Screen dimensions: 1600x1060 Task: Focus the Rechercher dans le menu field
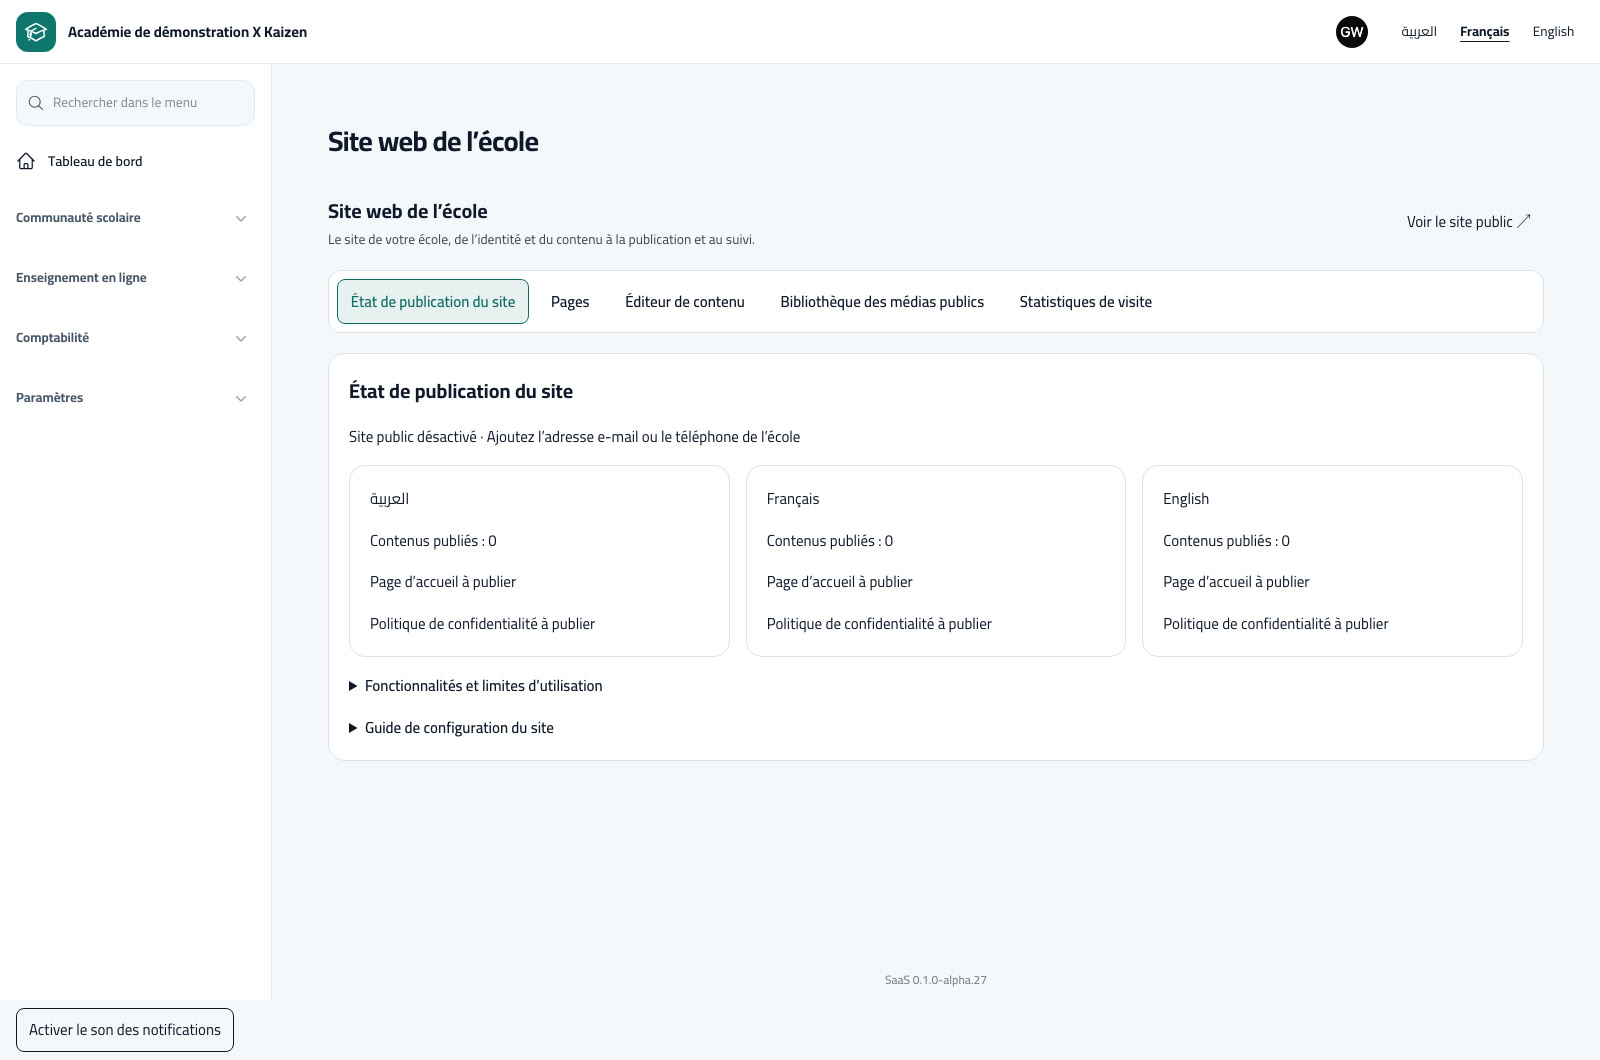point(135,103)
